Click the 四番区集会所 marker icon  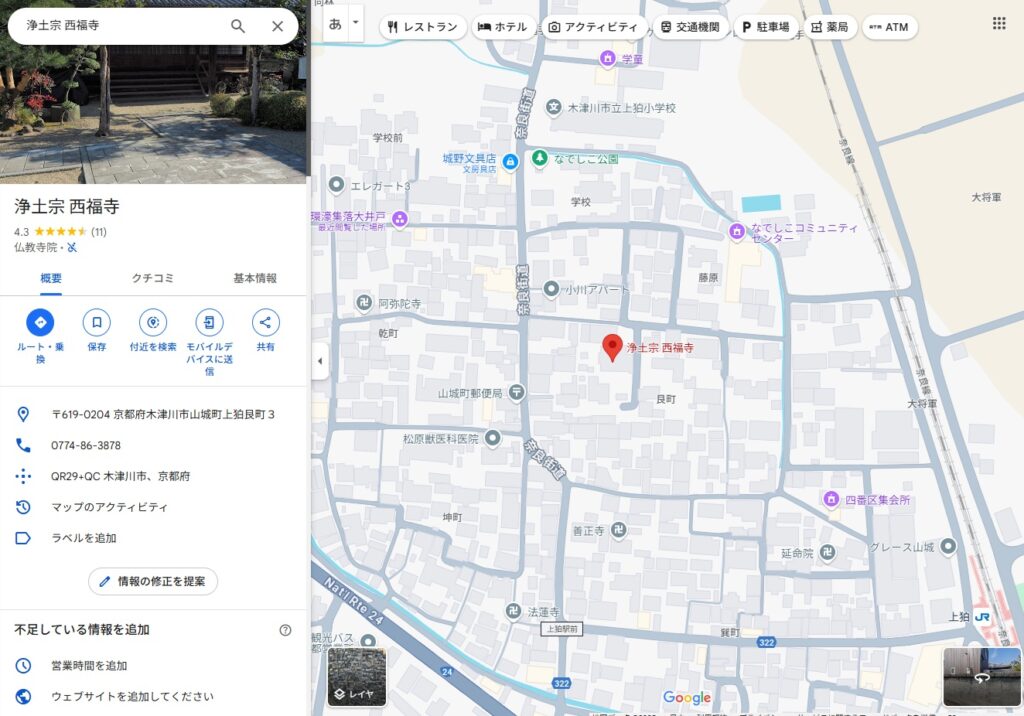tap(831, 499)
